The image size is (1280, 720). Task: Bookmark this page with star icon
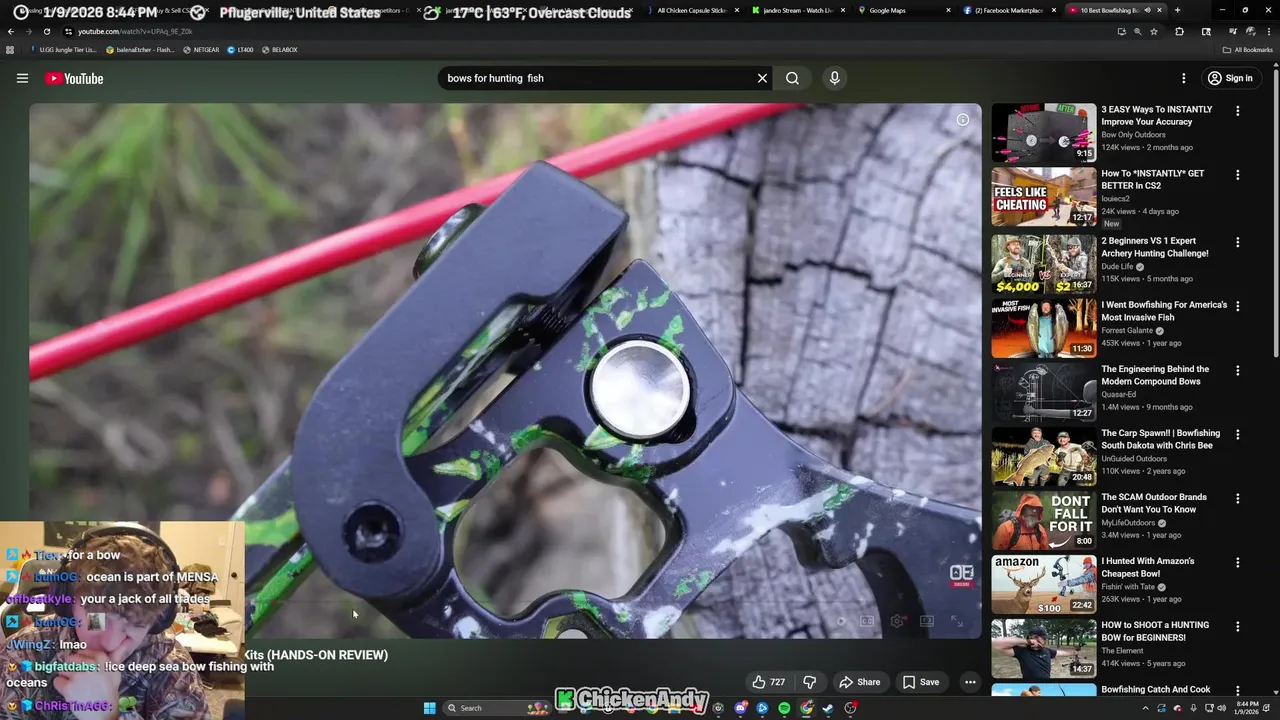[x=1154, y=31]
